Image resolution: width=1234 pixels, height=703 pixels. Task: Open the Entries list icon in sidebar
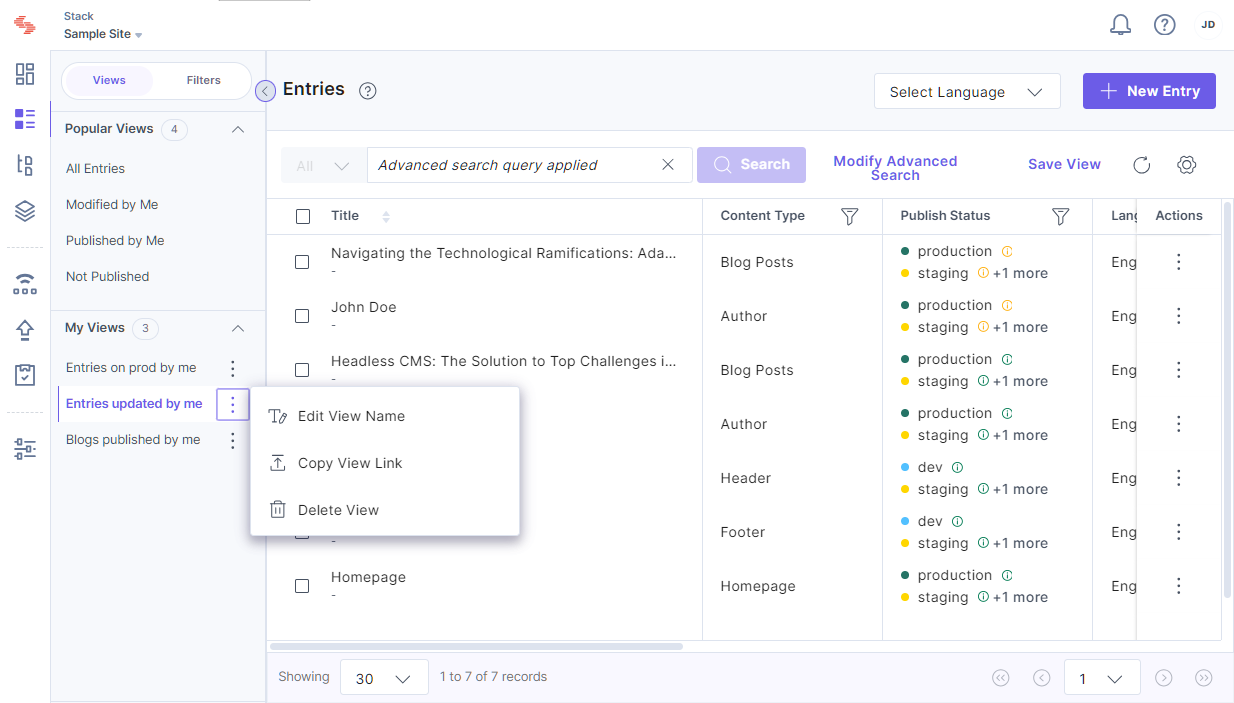(25, 120)
